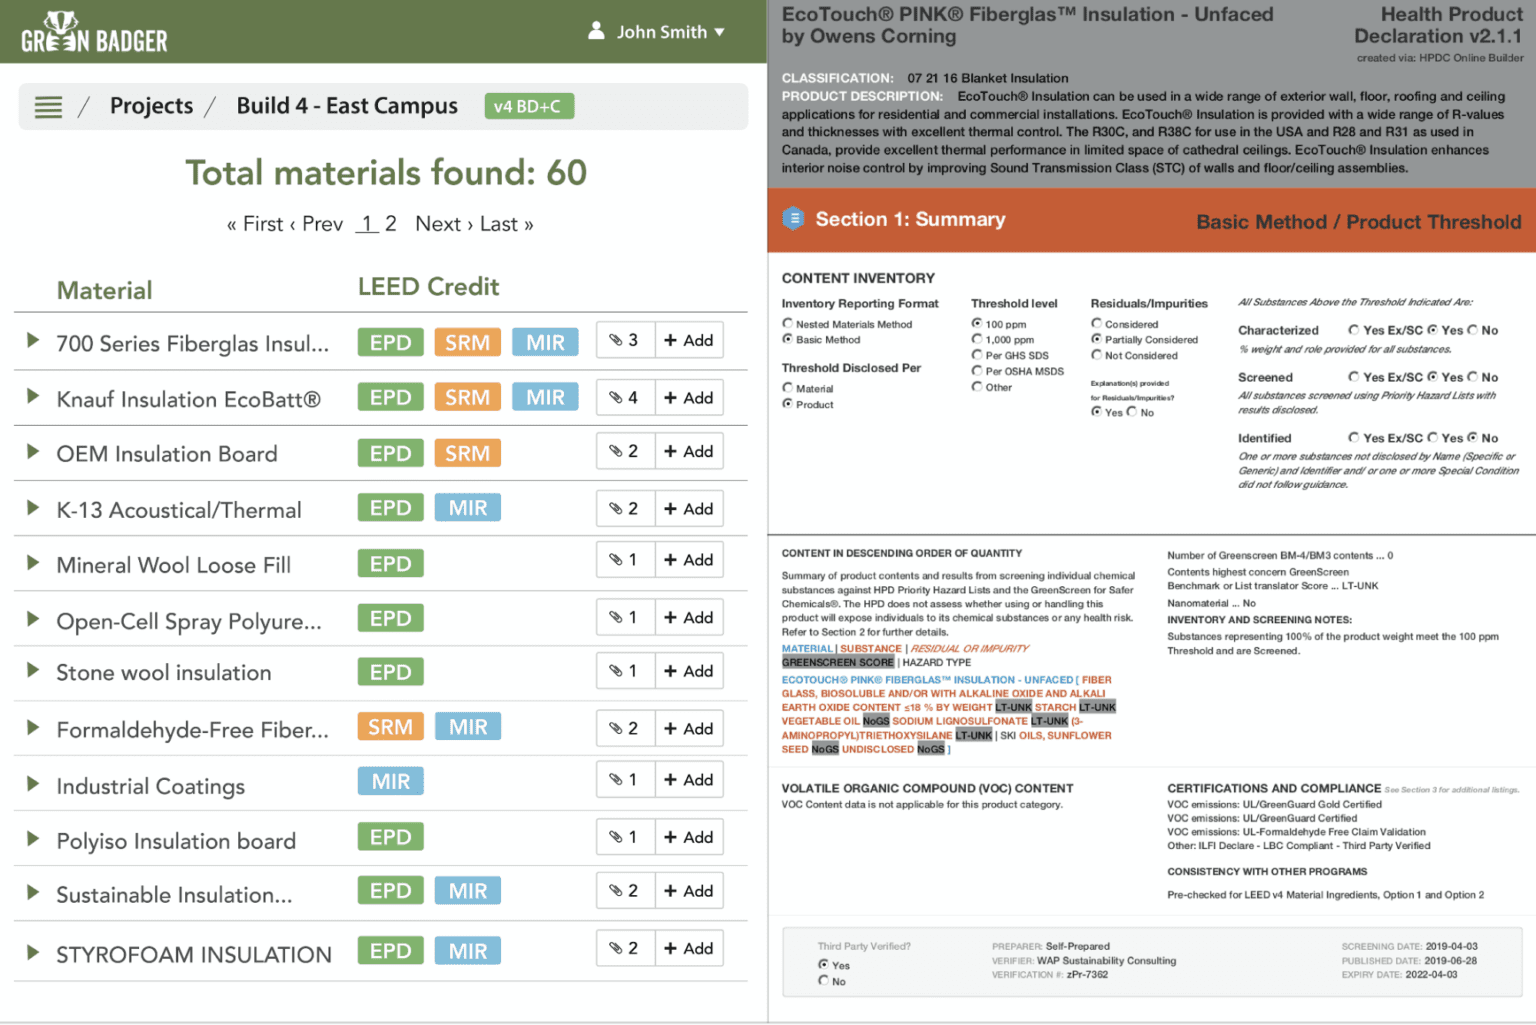Click the tag count for K-13 Acoustical/Thermal

coord(625,508)
